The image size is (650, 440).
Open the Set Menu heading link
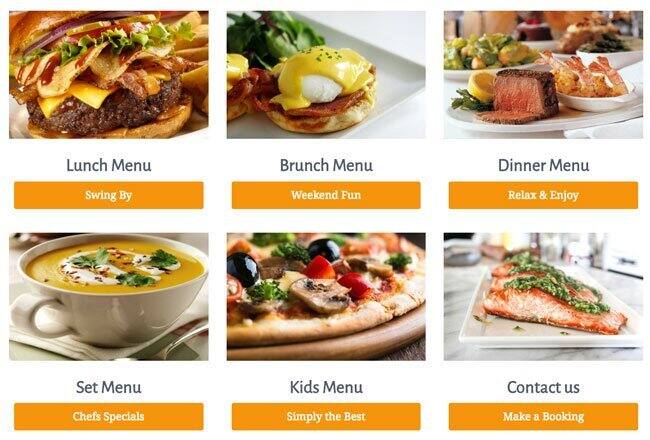pyautogui.click(x=109, y=387)
